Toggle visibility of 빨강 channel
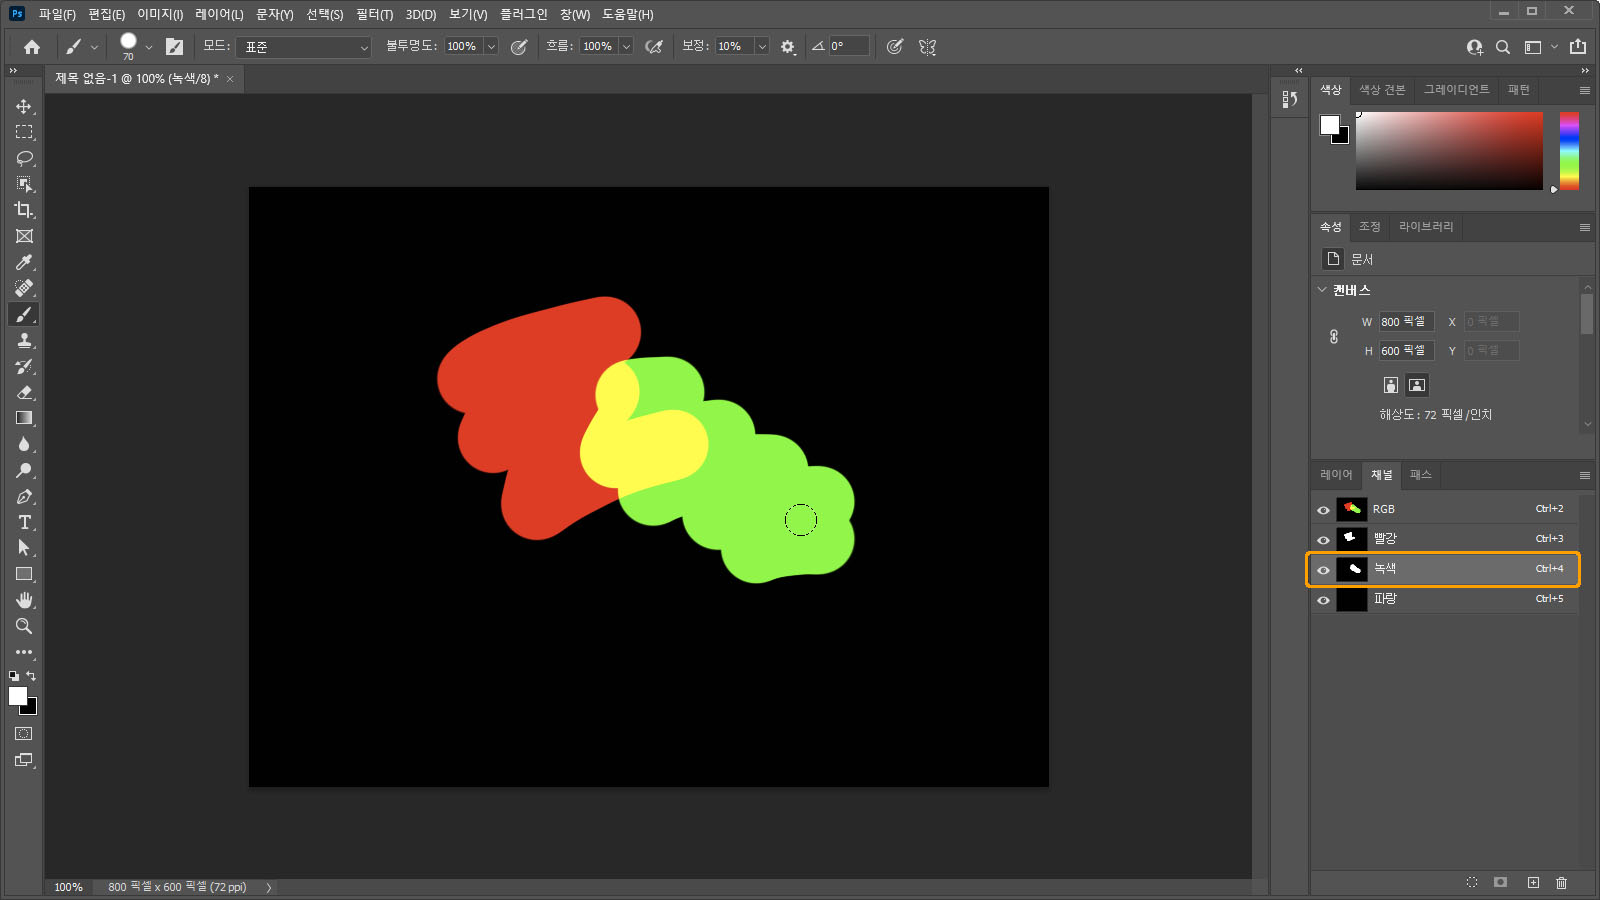The height and width of the screenshot is (900, 1600). click(1323, 540)
